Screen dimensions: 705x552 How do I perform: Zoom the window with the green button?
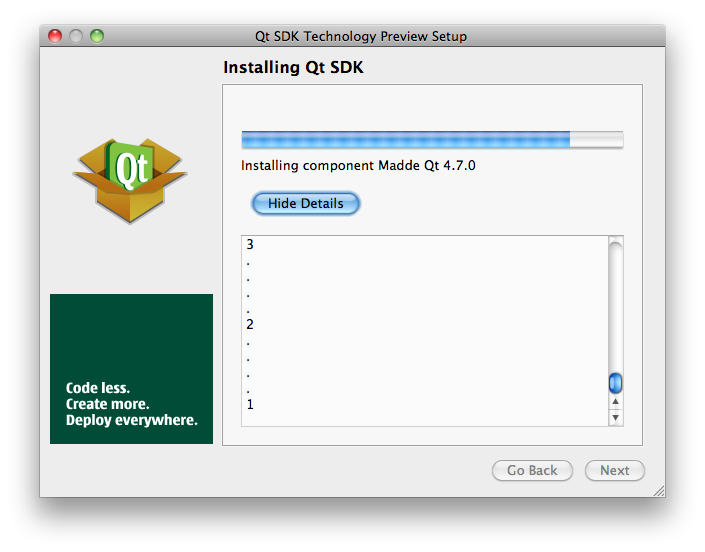click(x=97, y=36)
